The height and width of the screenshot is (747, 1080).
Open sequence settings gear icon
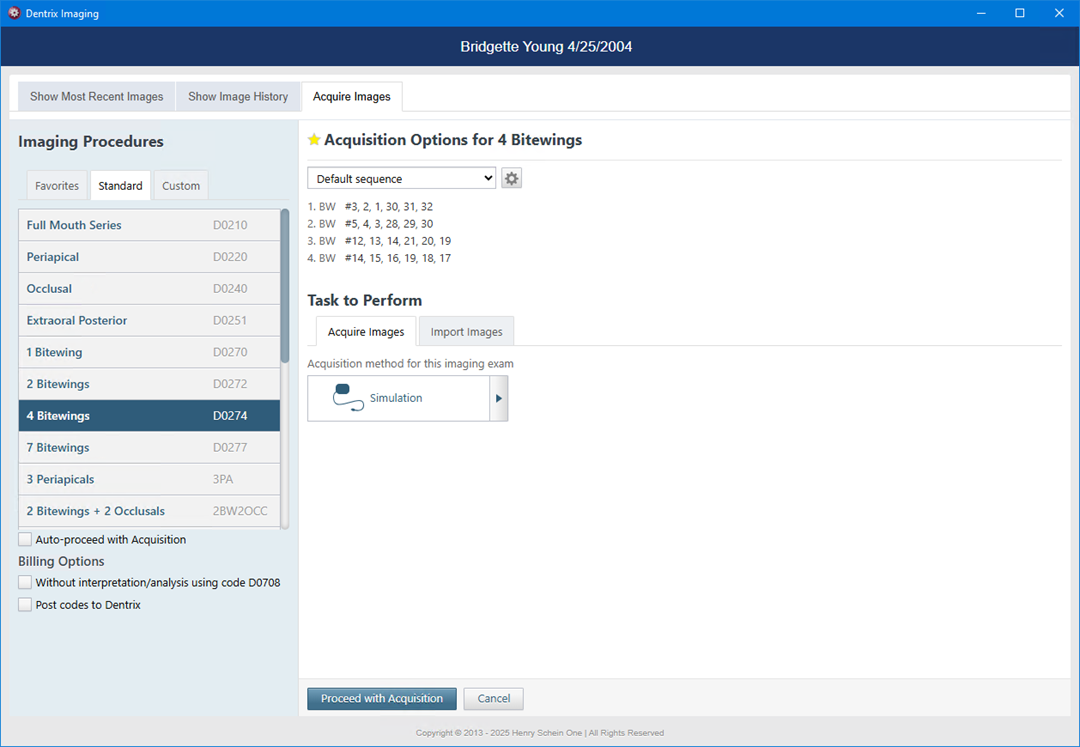pos(511,178)
